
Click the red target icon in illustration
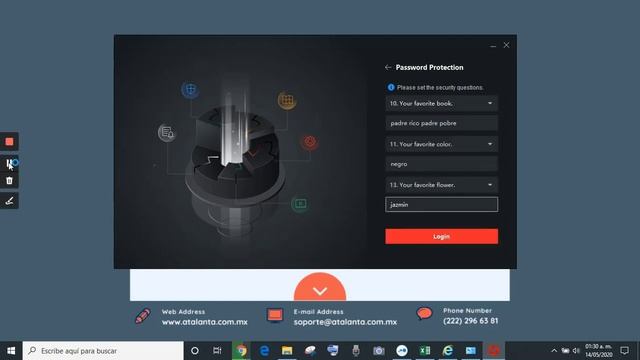[x=310, y=142]
